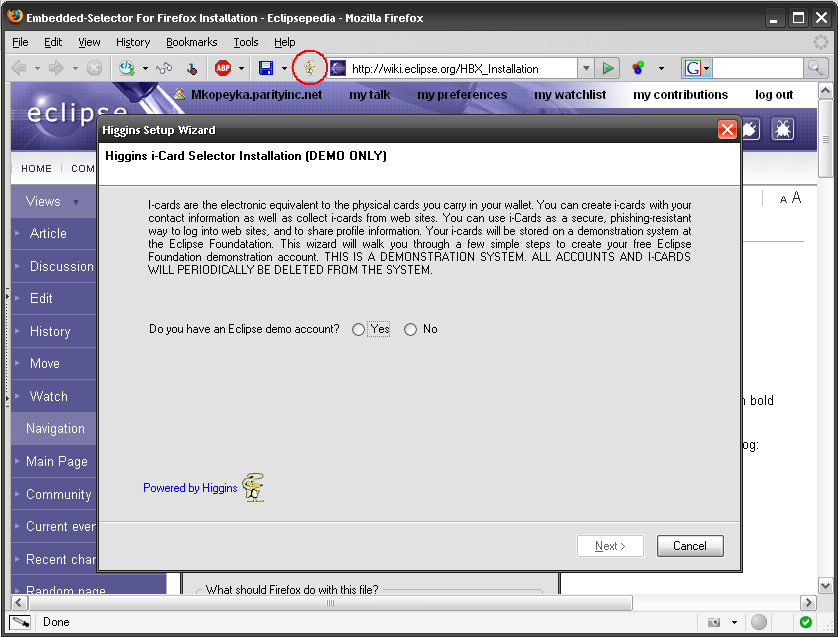Open the View menu
The image size is (838, 637).
tap(89, 42)
